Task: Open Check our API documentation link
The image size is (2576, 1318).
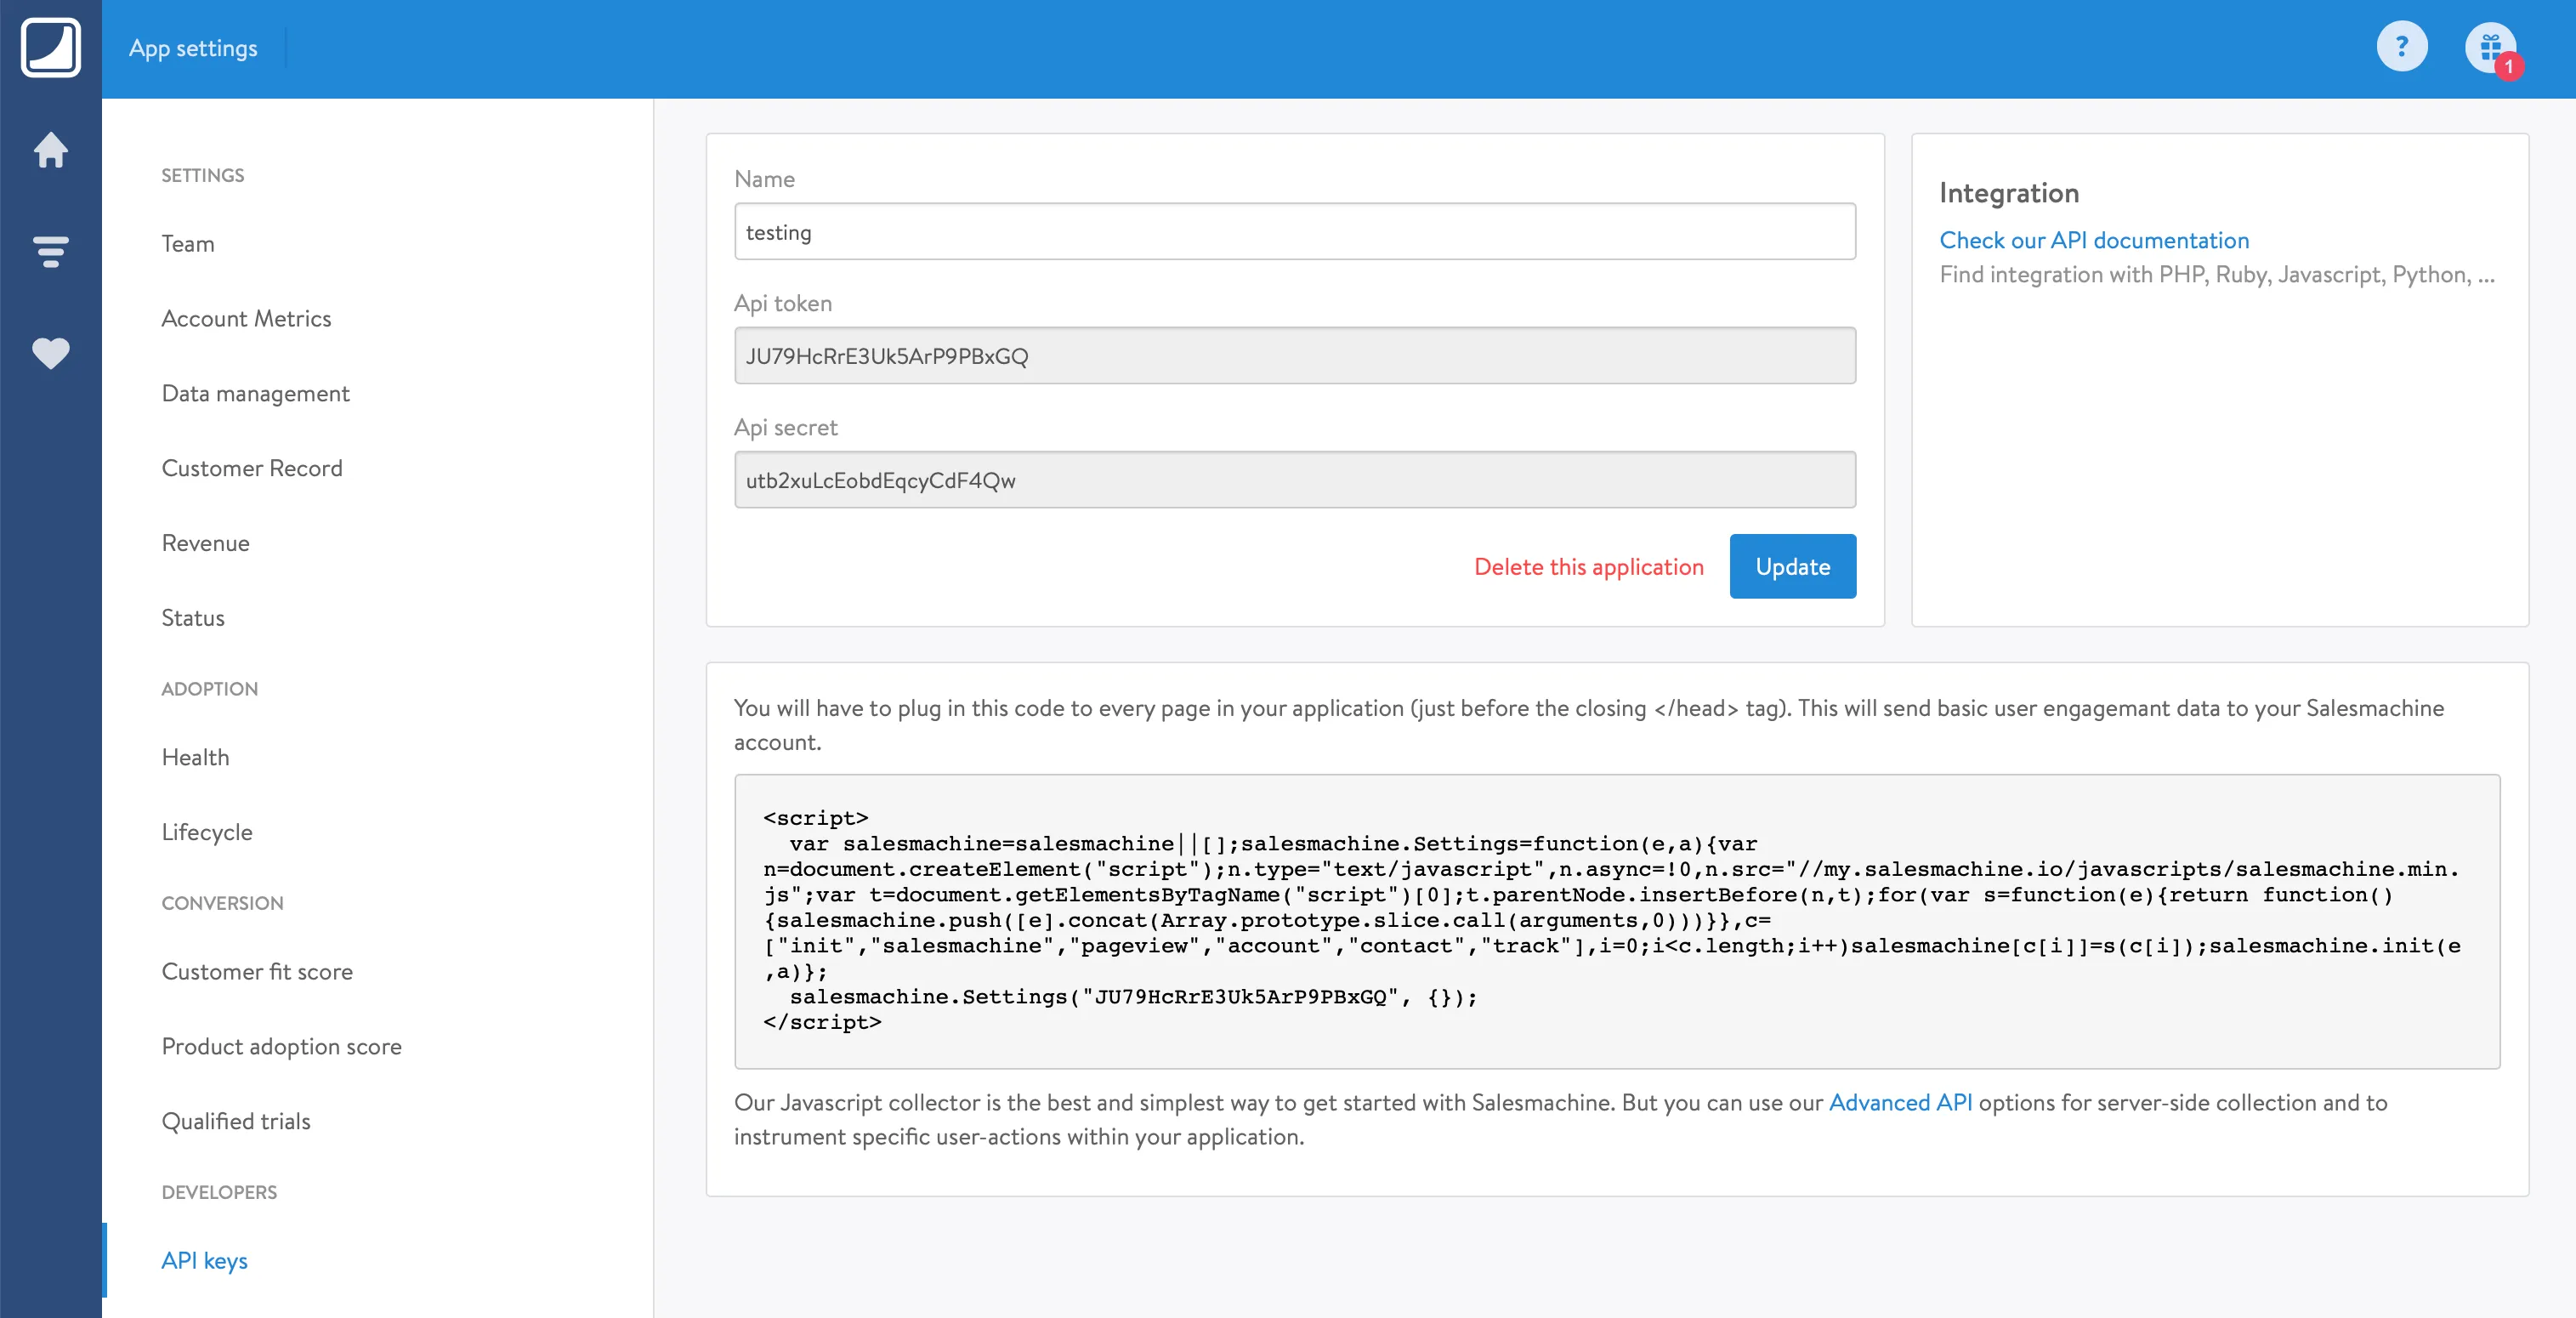Action: coord(2093,240)
